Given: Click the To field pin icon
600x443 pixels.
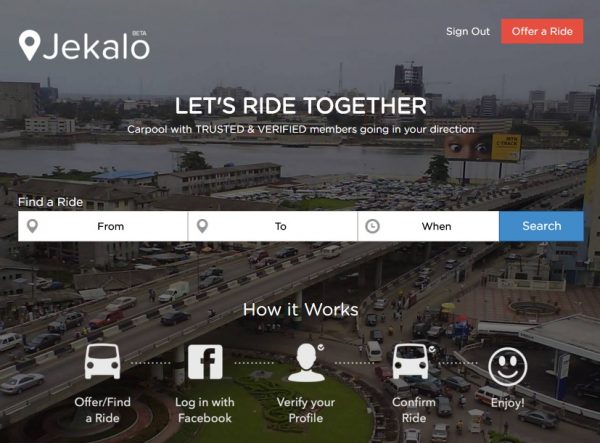Looking at the screenshot, I should click(x=202, y=226).
